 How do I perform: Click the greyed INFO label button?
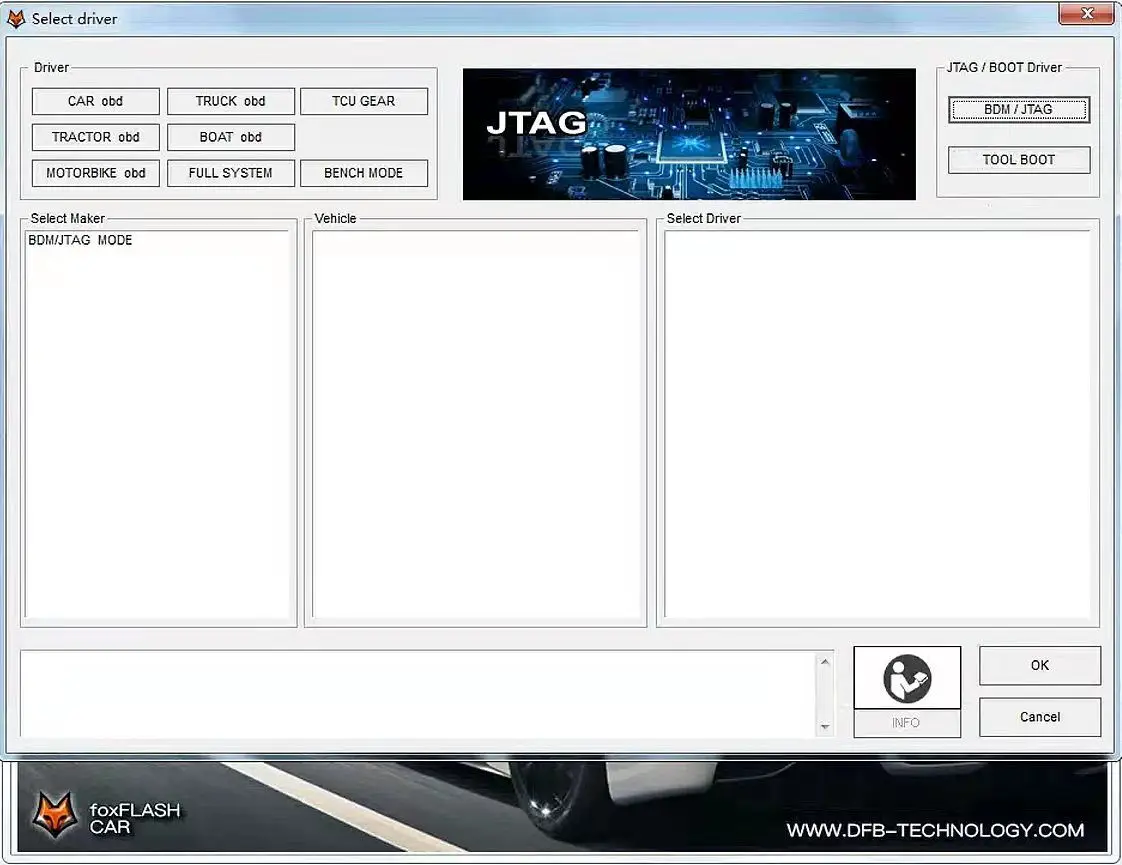907,723
